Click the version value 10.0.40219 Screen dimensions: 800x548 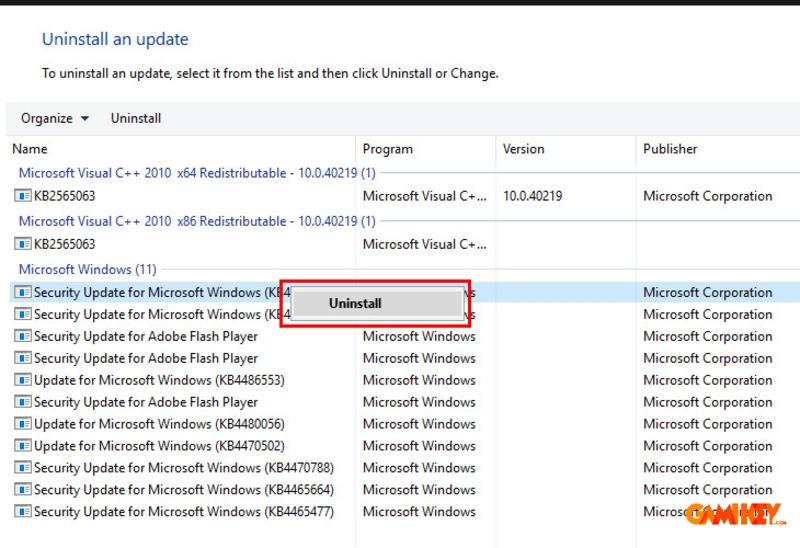coord(533,196)
